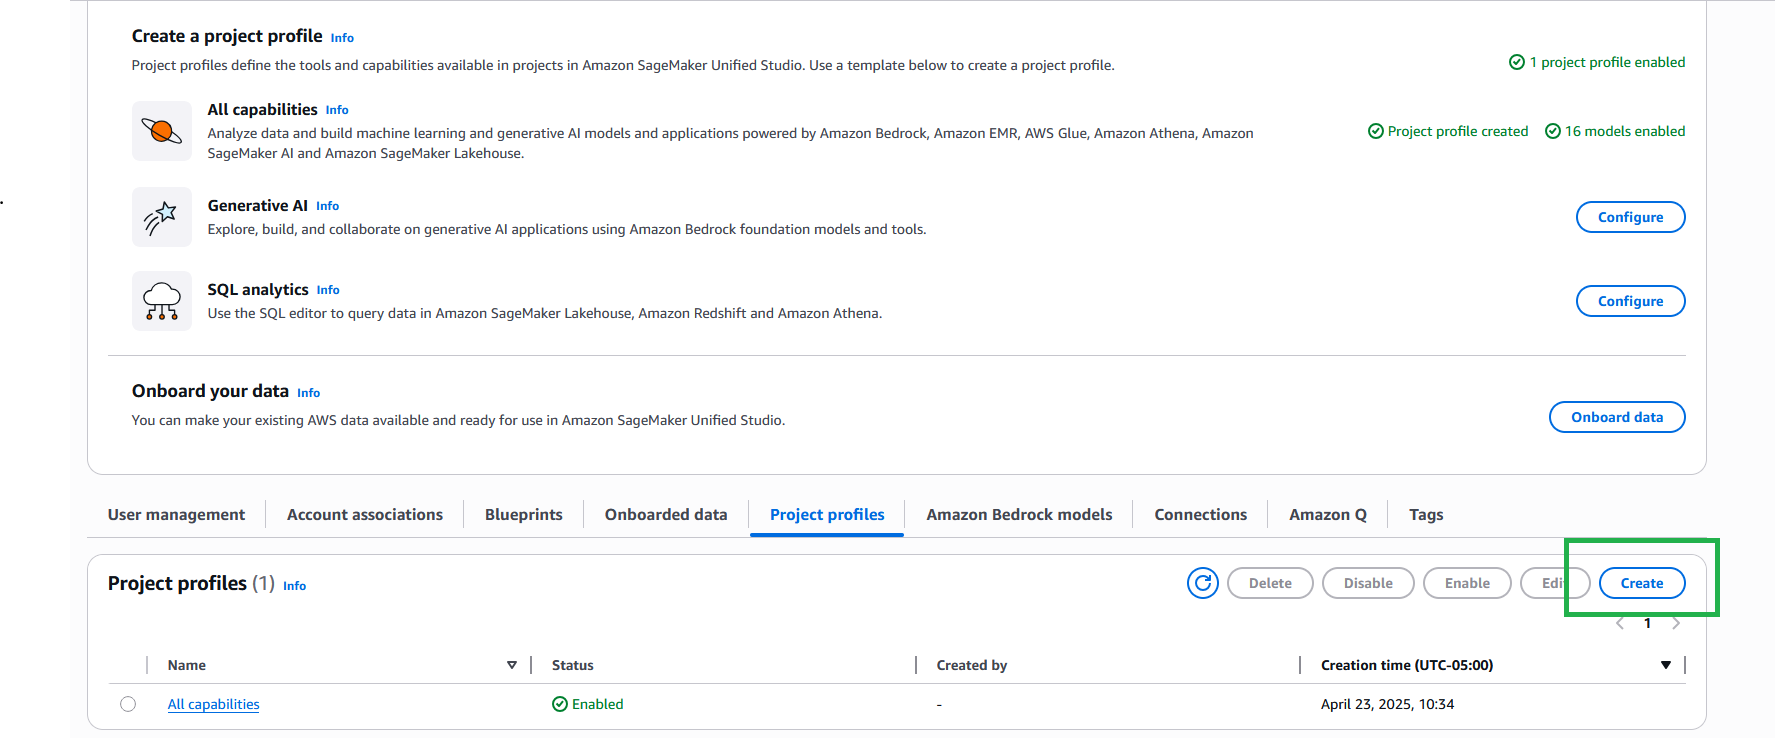The width and height of the screenshot is (1775, 738).
Task: Open Info link beside Onboard your data
Action: click(x=308, y=393)
